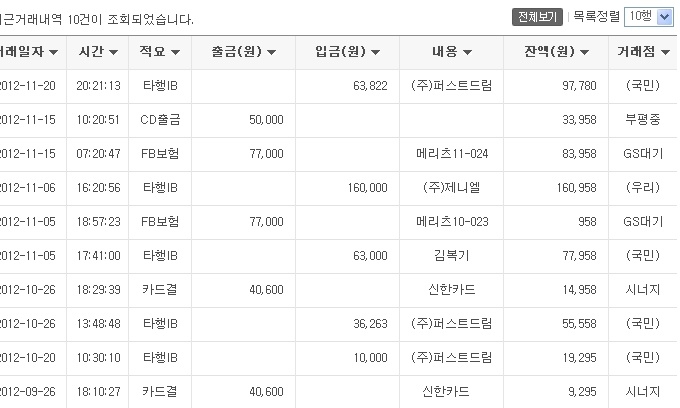Image resolution: width=680 pixels, height=408 pixels.
Task: Click the 출금(원) column header text
Action: [237, 52]
